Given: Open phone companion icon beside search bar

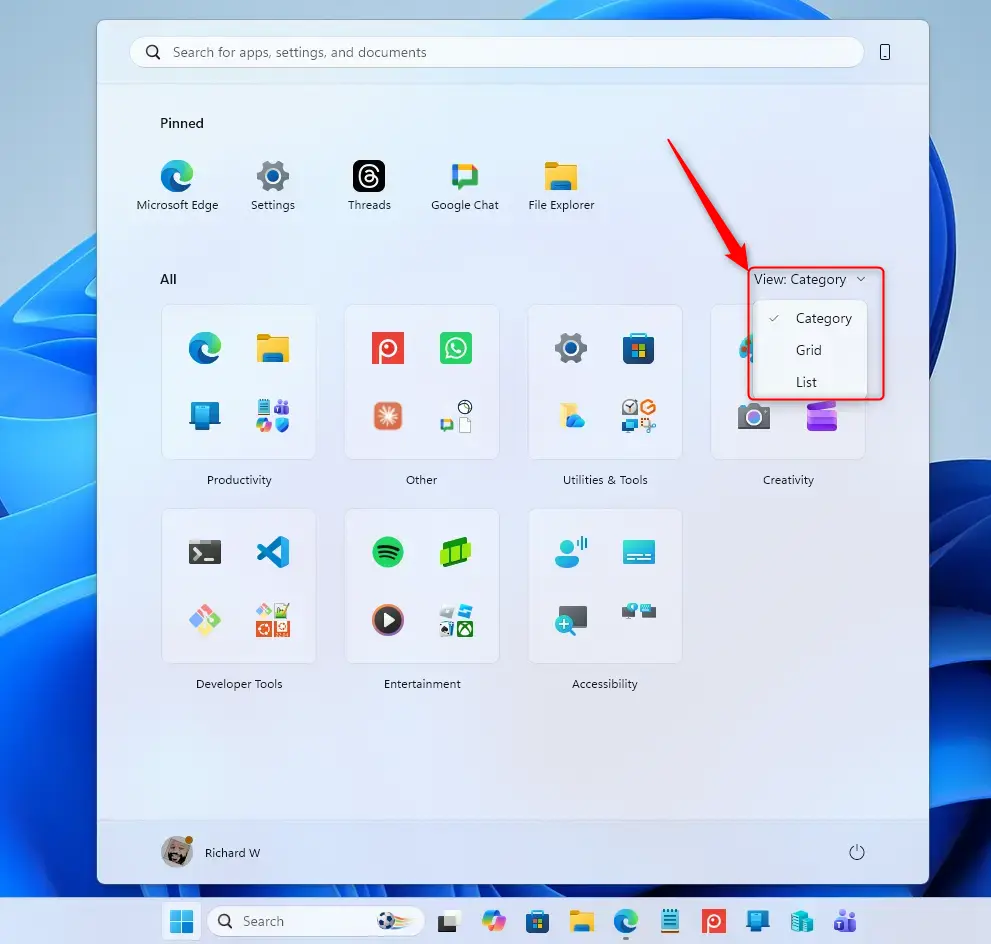Looking at the screenshot, I should (885, 52).
